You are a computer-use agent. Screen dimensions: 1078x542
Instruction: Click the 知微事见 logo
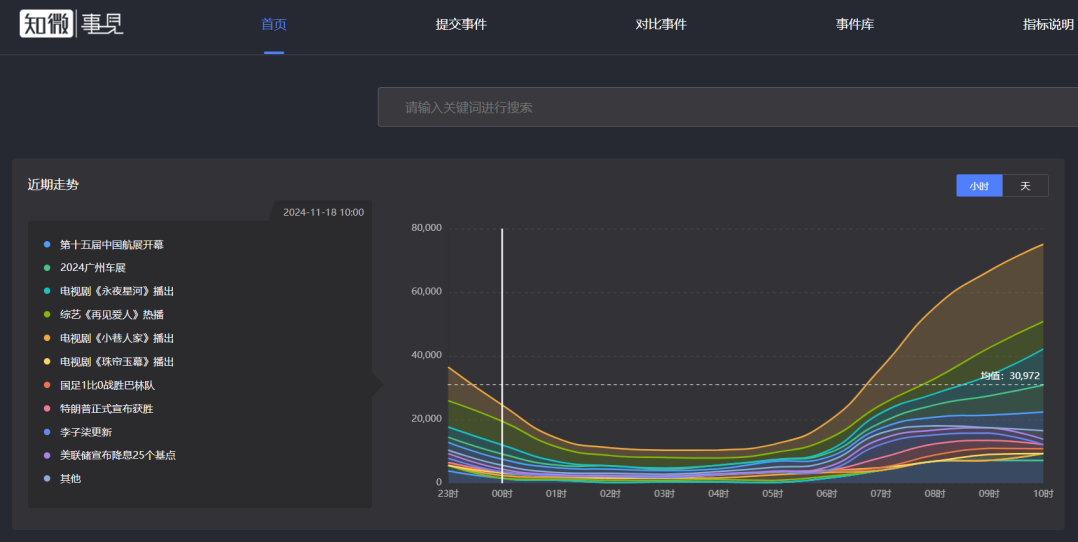point(72,24)
